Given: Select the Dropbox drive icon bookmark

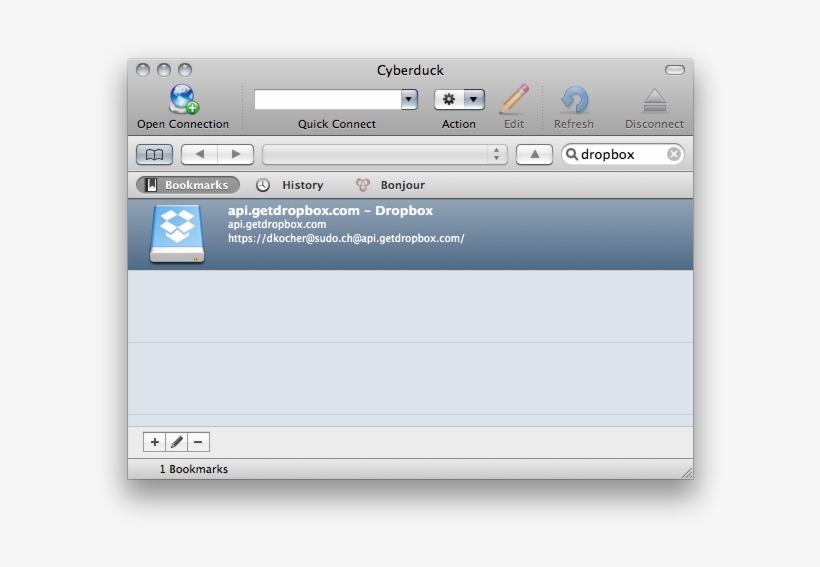Looking at the screenshot, I should click(x=177, y=234).
